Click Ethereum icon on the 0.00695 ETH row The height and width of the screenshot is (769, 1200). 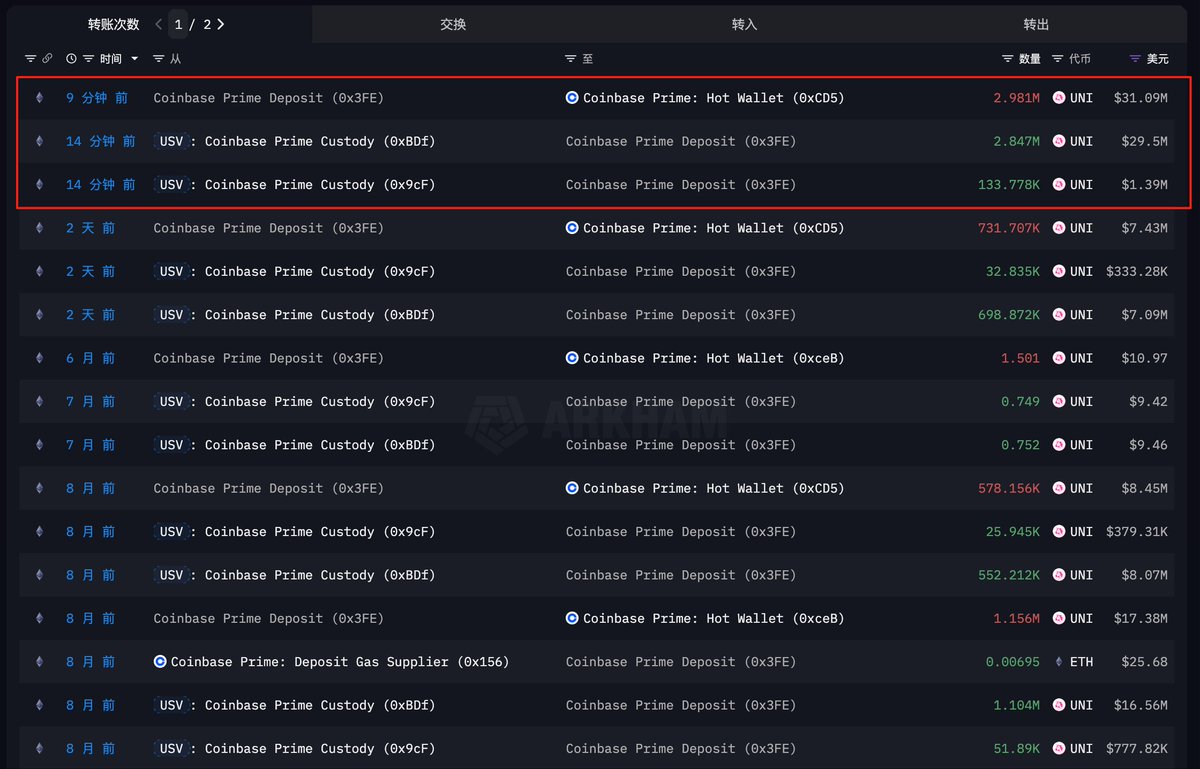[x=40, y=662]
